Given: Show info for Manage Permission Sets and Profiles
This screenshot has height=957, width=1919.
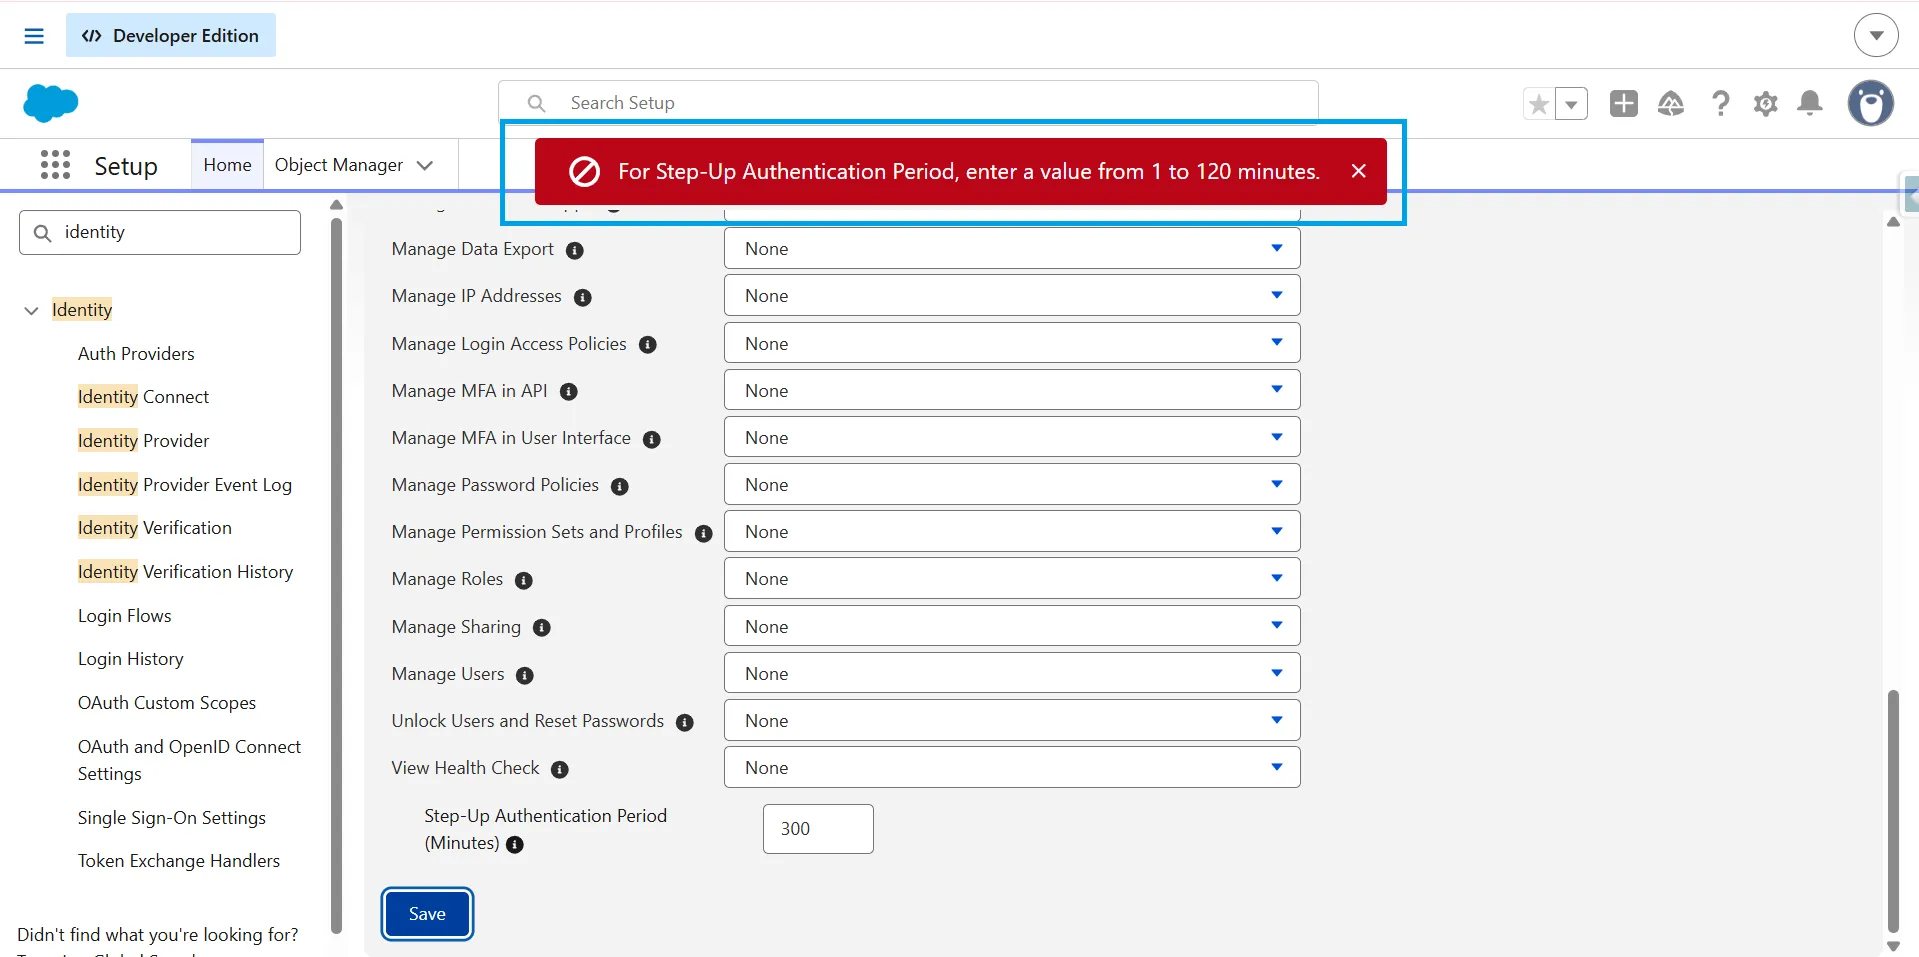Looking at the screenshot, I should click(x=704, y=534).
